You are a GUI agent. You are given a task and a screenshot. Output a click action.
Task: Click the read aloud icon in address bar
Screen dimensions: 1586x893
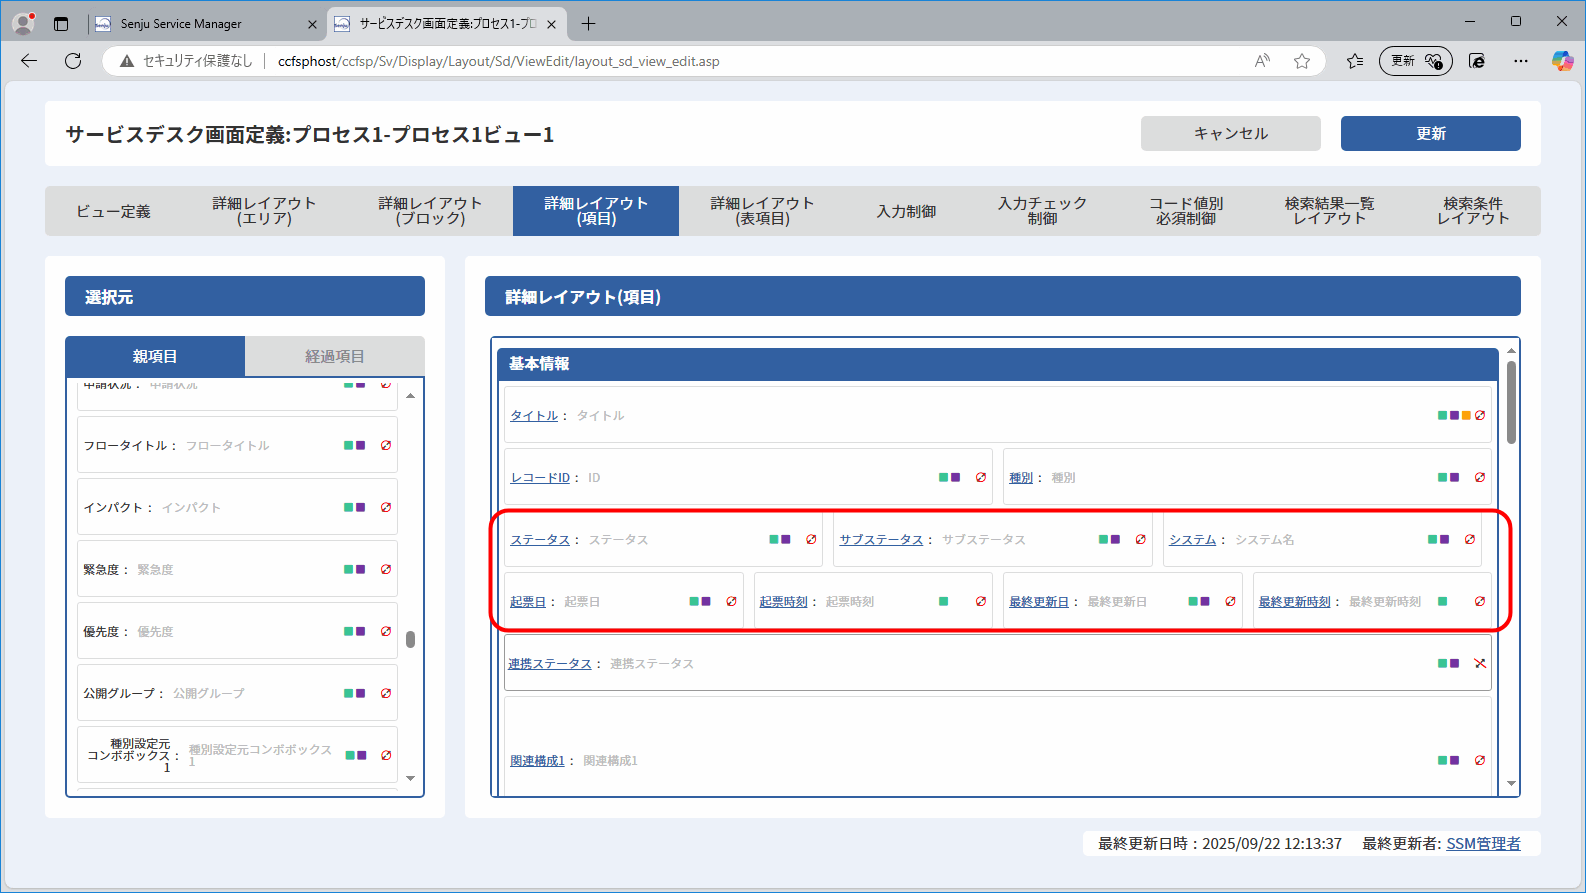tap(1262, 61)
